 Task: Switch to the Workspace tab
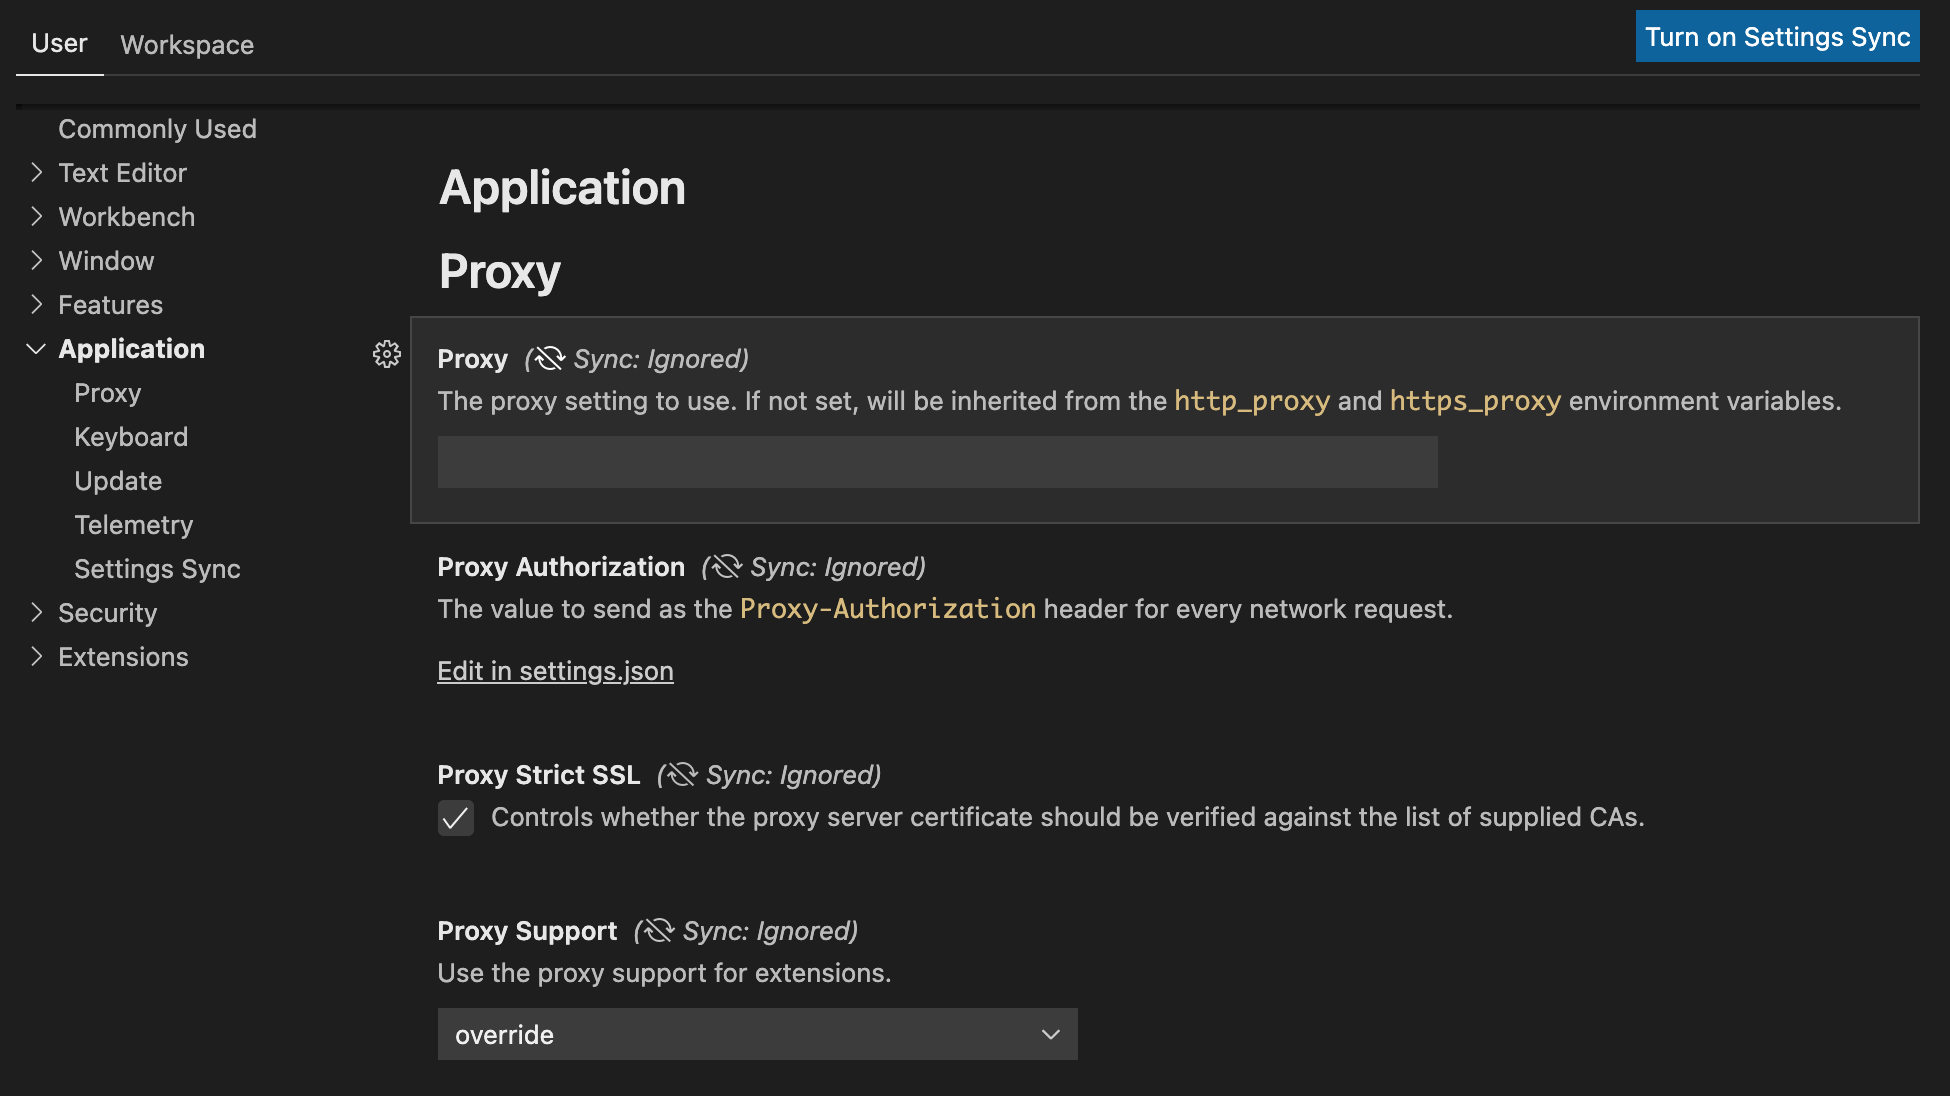tap(186, 44)
